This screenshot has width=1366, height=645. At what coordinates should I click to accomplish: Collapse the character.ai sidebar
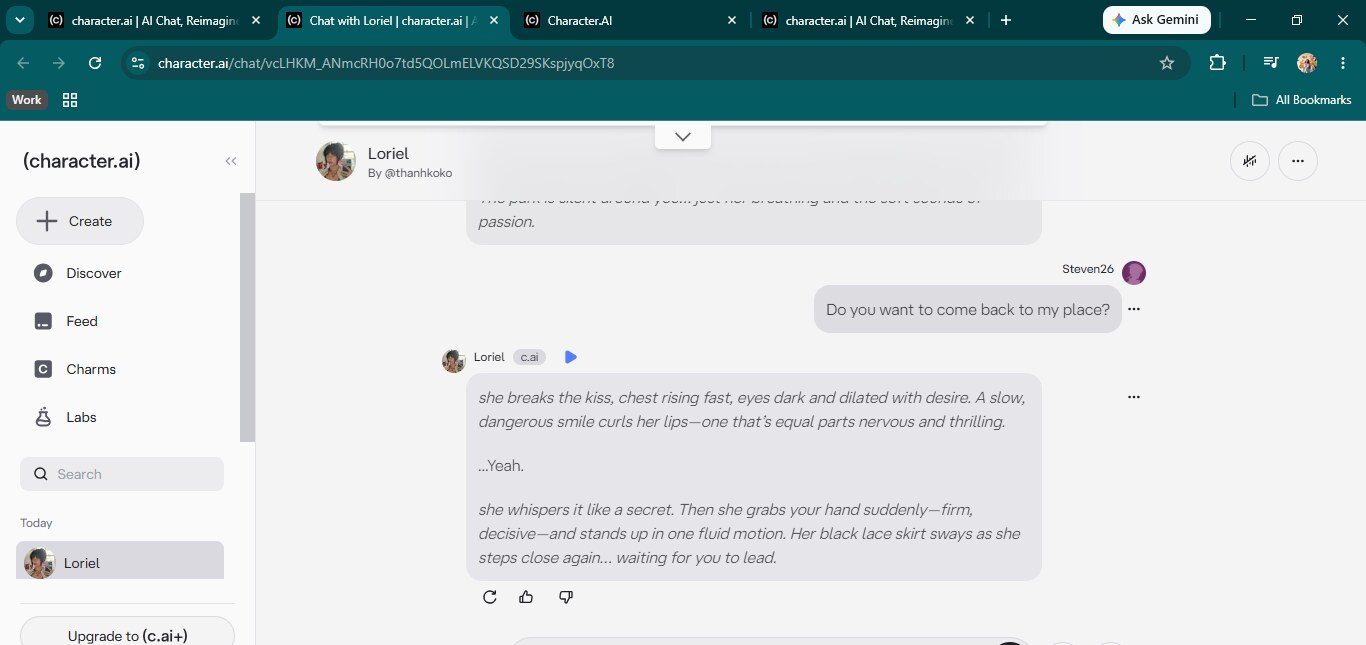pyautogui.click(x=231, y=161)
